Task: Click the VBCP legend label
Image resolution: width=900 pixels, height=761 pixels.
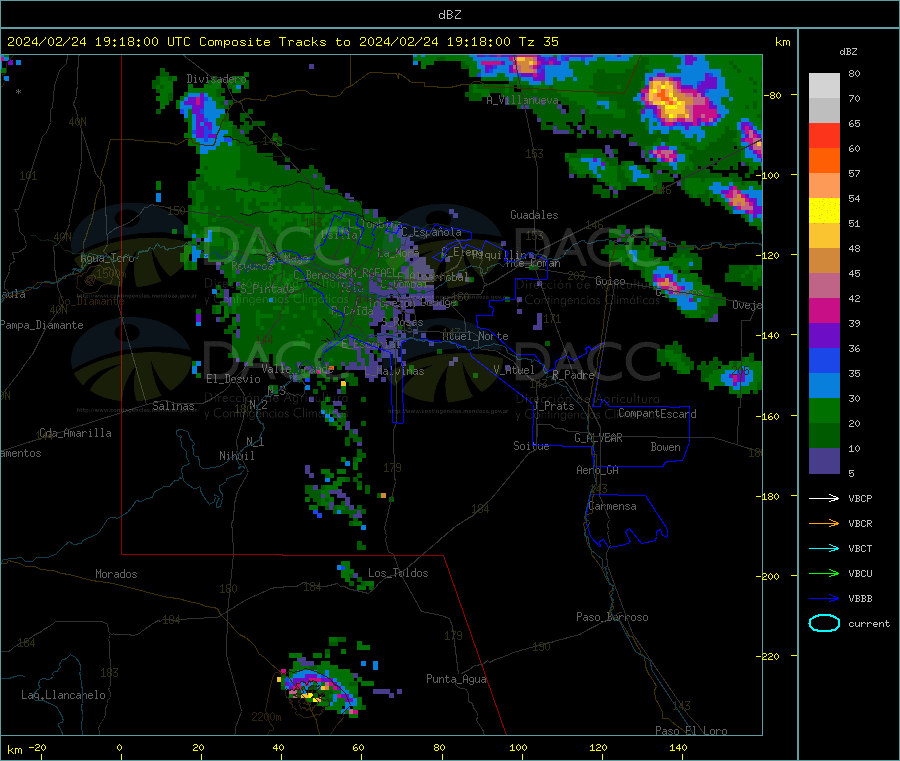Action: [860, 498]
